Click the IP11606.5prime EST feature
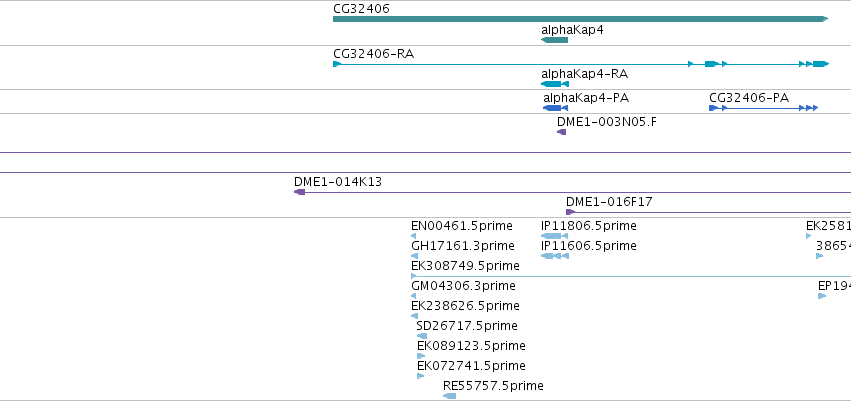This screenshot has height=401, width=851. (555, 256)
